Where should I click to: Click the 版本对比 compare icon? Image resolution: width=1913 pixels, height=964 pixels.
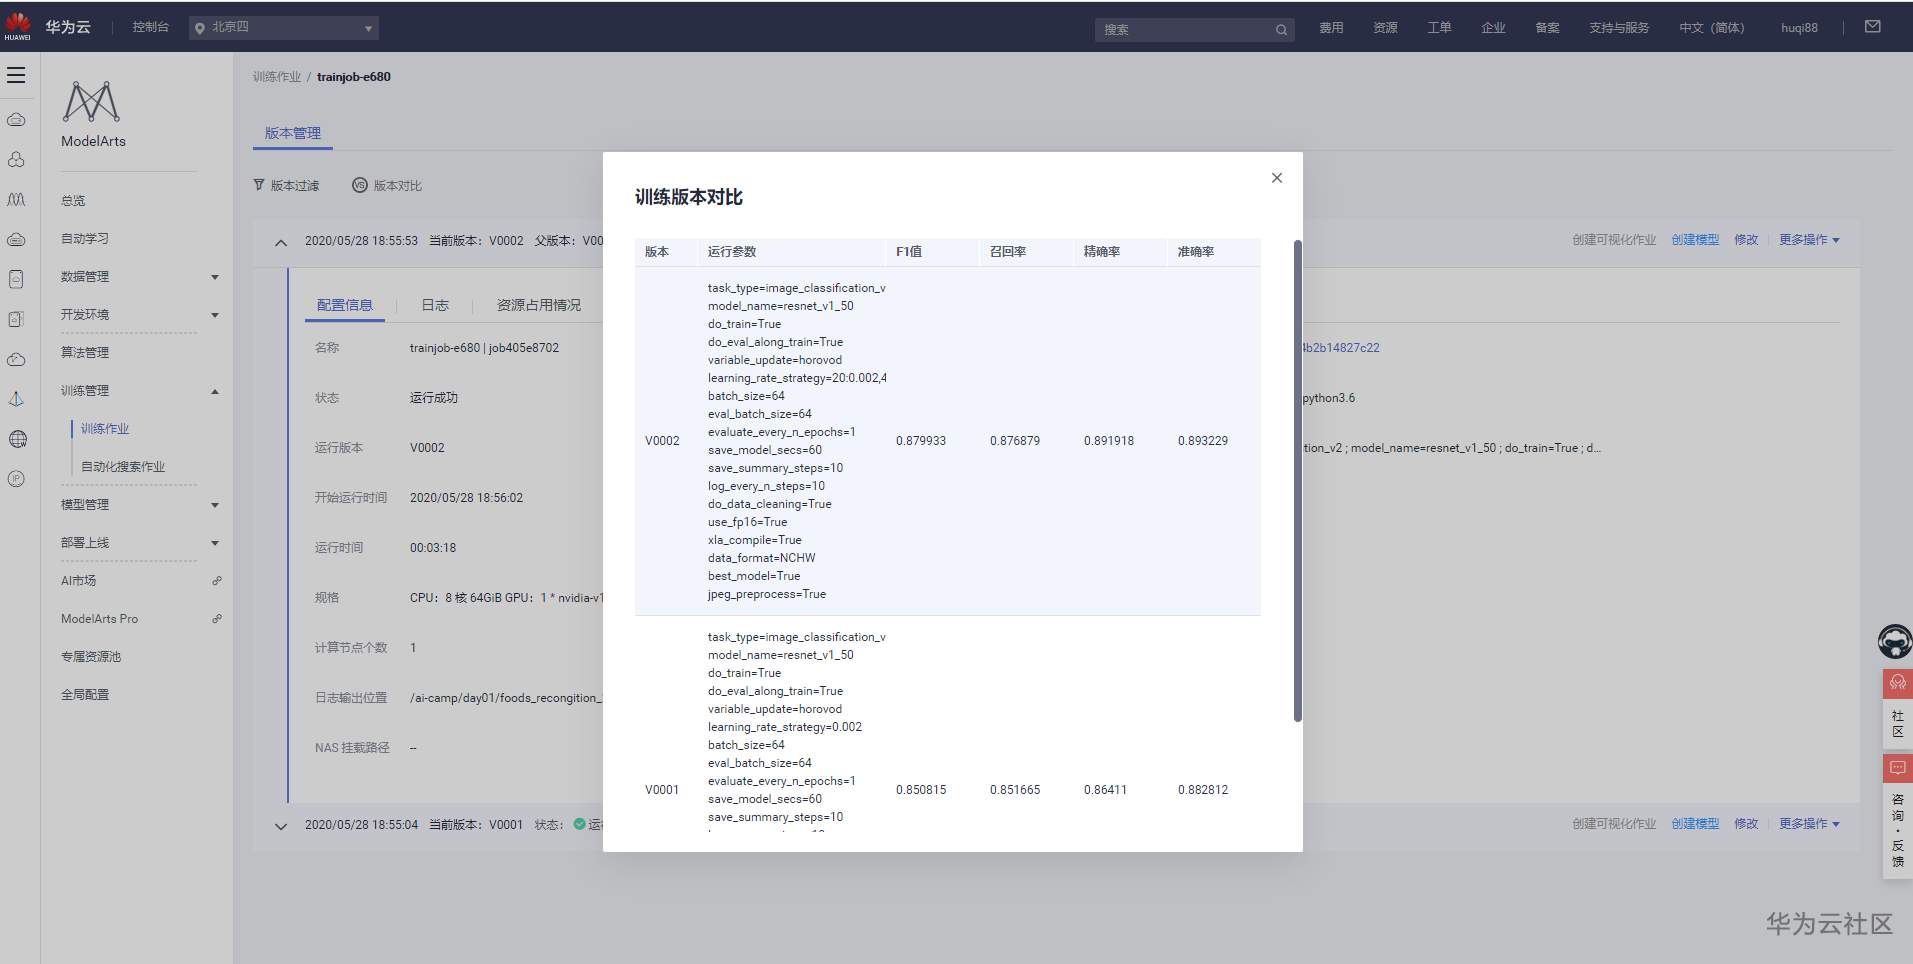(360, 185)
